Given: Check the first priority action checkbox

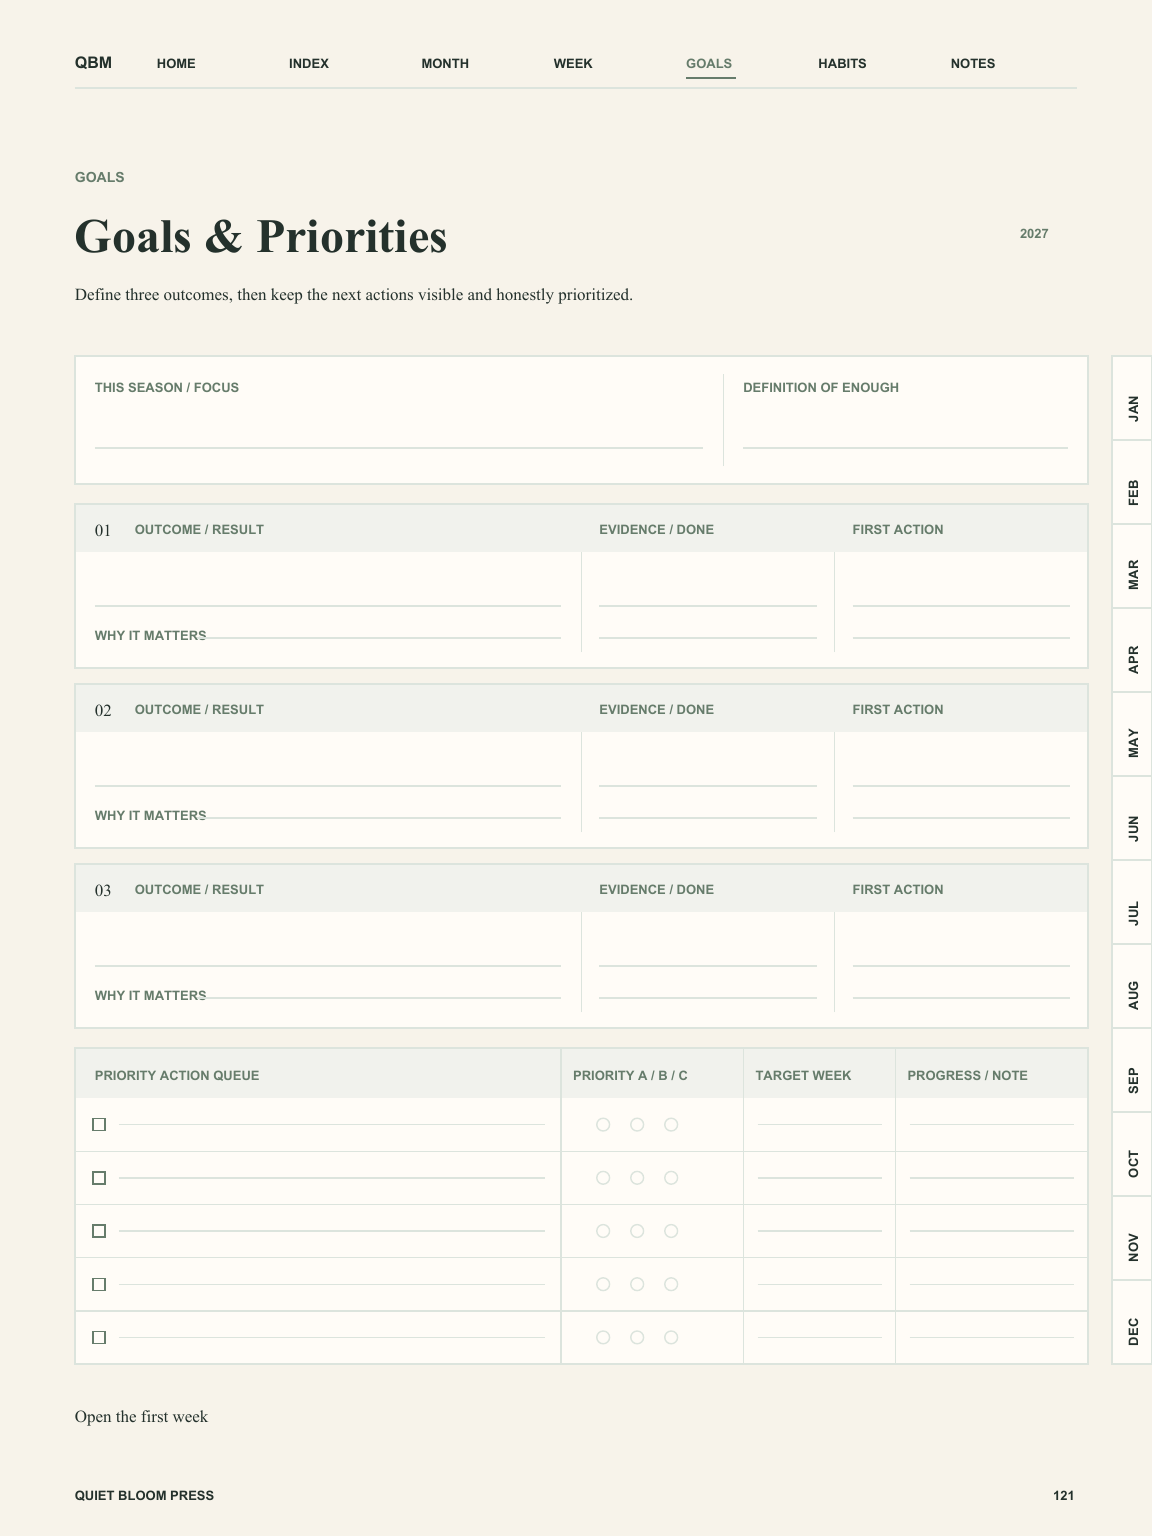Looking at the screenshot, I should (x=99, y=1125).
